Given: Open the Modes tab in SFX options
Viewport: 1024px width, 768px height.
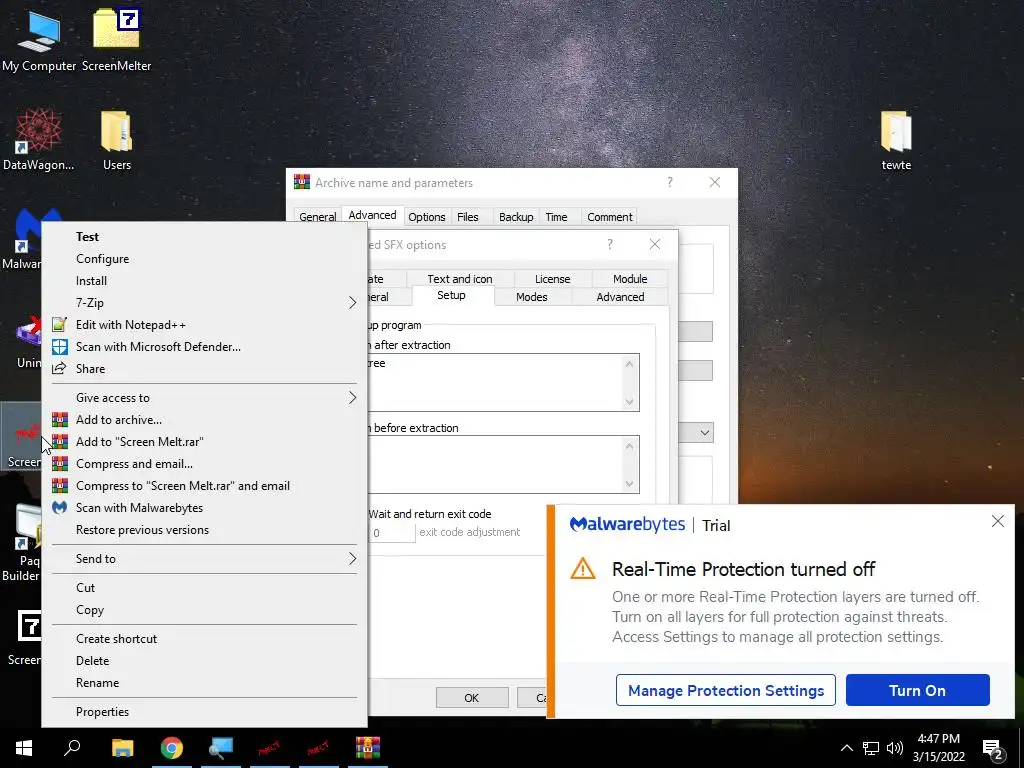Looking at the screenshot, I should click(532, 297).
